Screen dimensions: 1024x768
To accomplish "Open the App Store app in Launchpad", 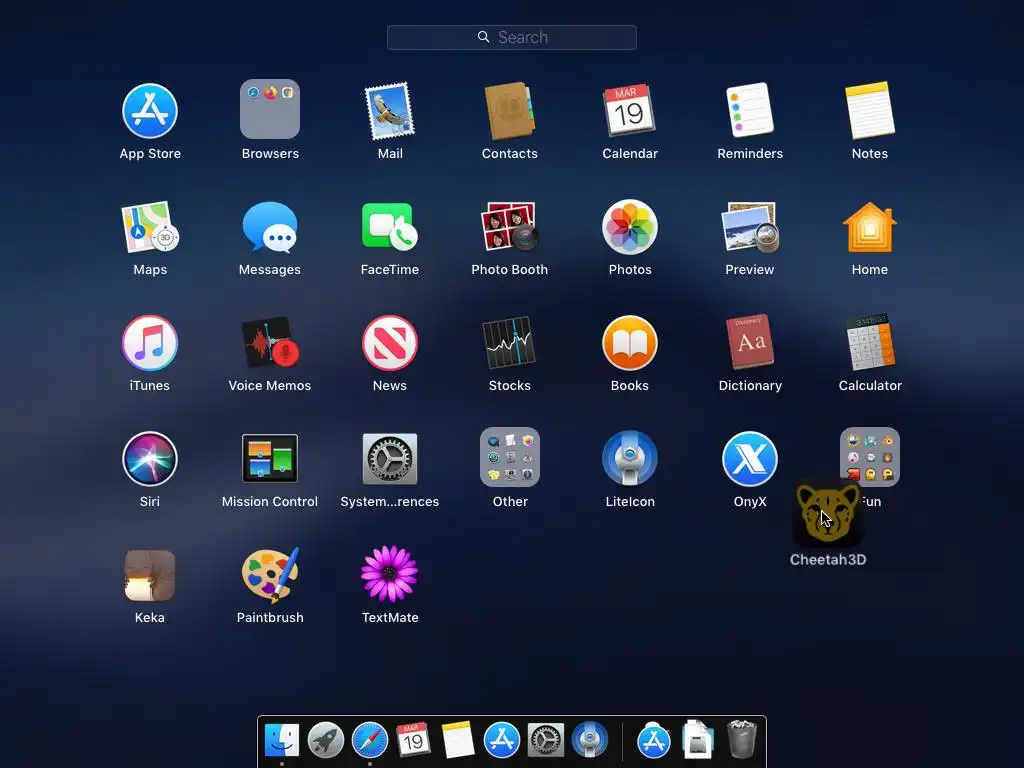I will [x=150, y=111].
